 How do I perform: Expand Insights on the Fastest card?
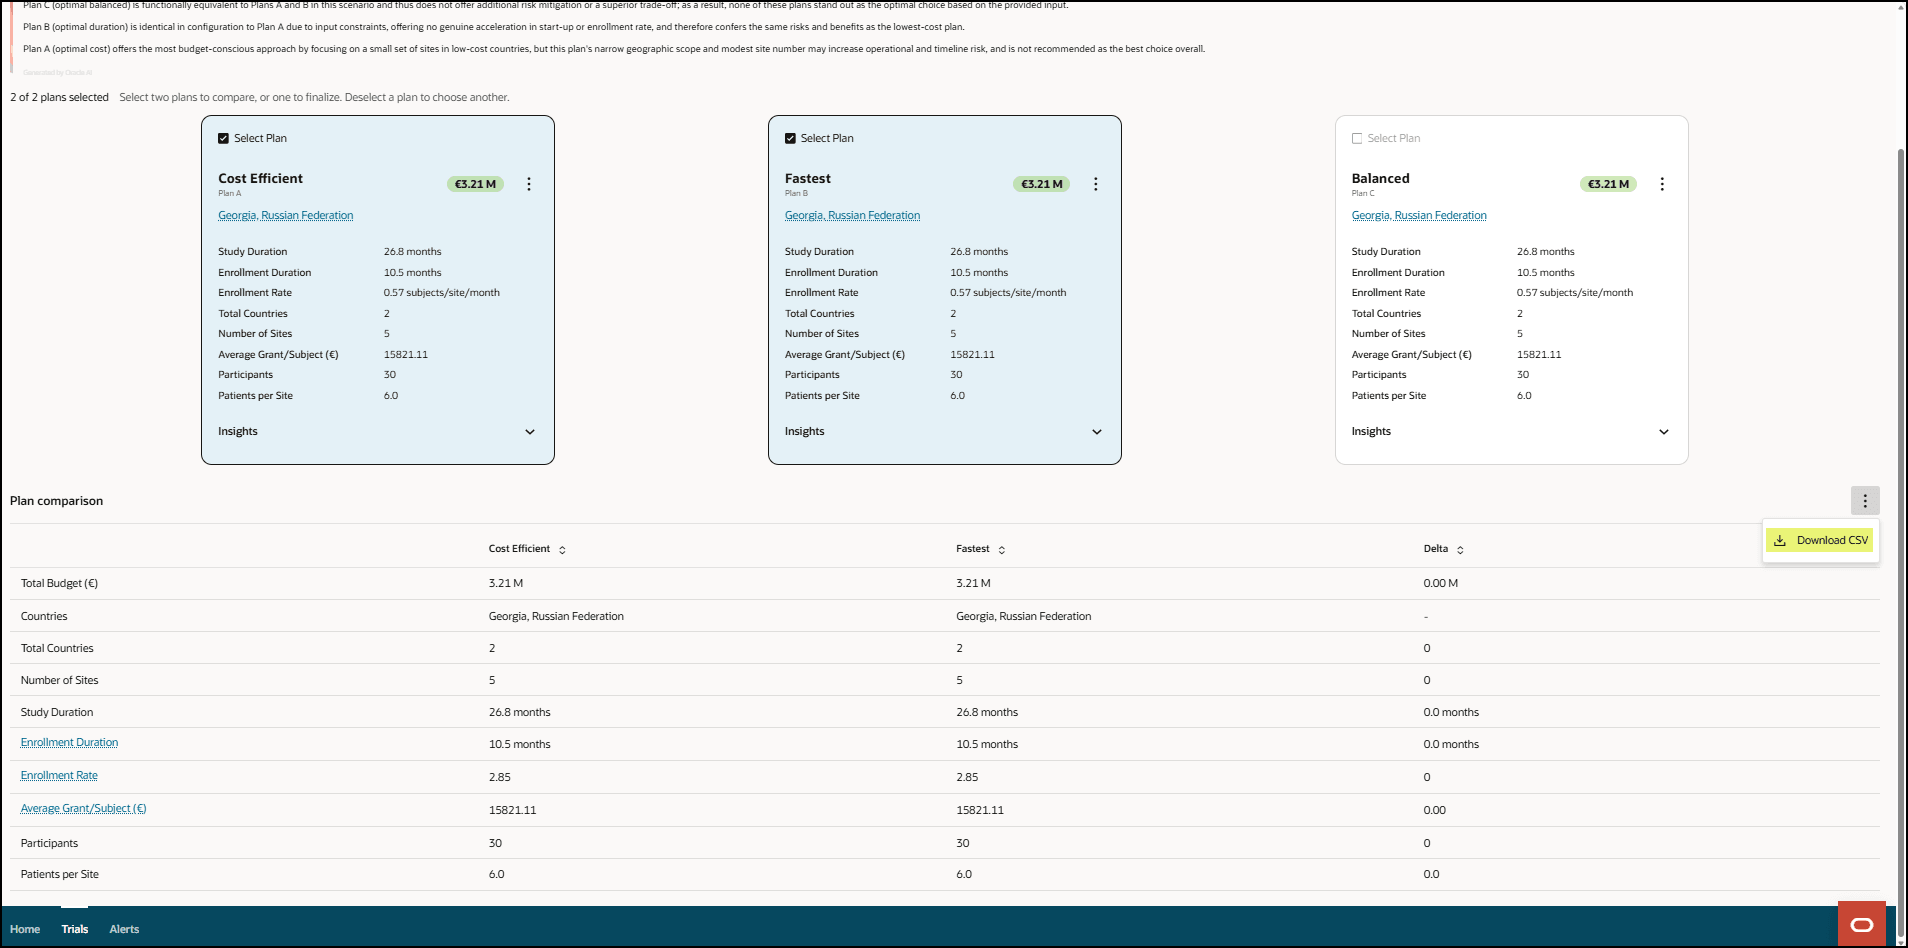pyautogui.click(x=1097, y=432)
